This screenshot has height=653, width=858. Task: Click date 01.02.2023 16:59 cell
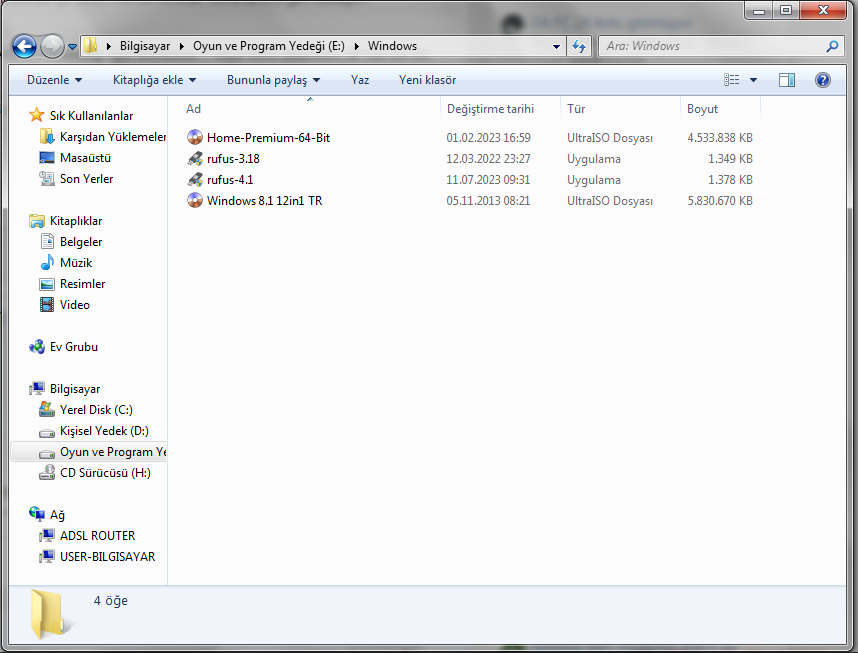point(488,138)
